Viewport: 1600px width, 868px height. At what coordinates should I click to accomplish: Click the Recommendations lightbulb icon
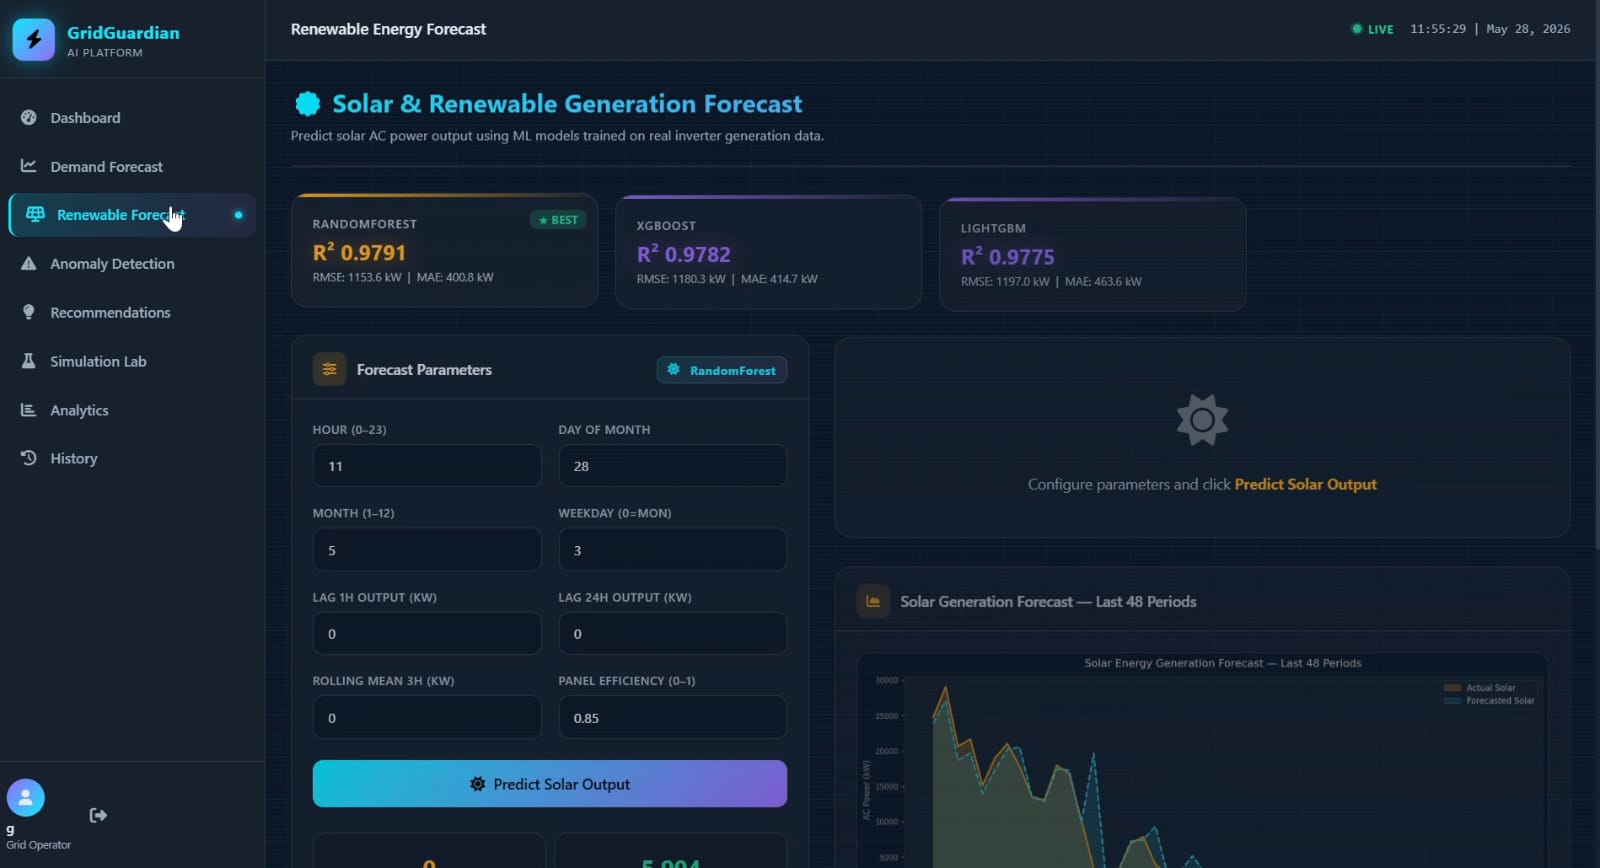[29, 312]
